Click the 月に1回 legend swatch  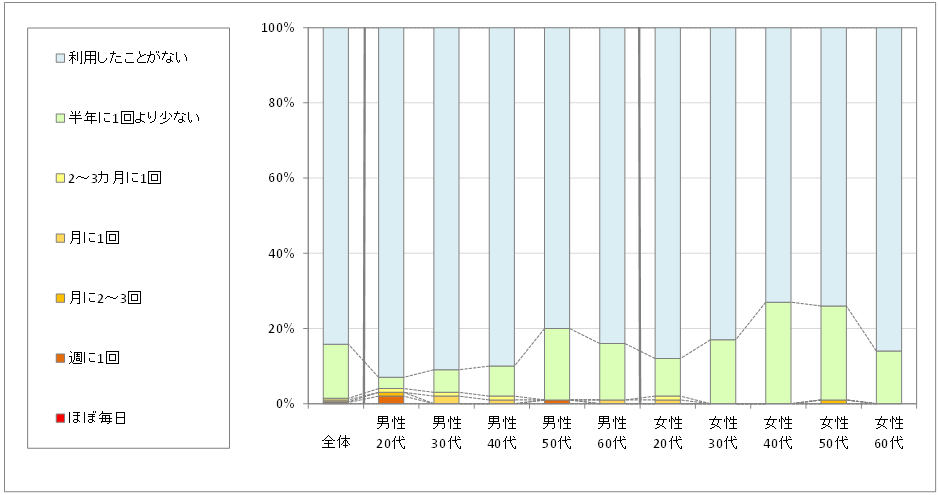tap(60, 238)
